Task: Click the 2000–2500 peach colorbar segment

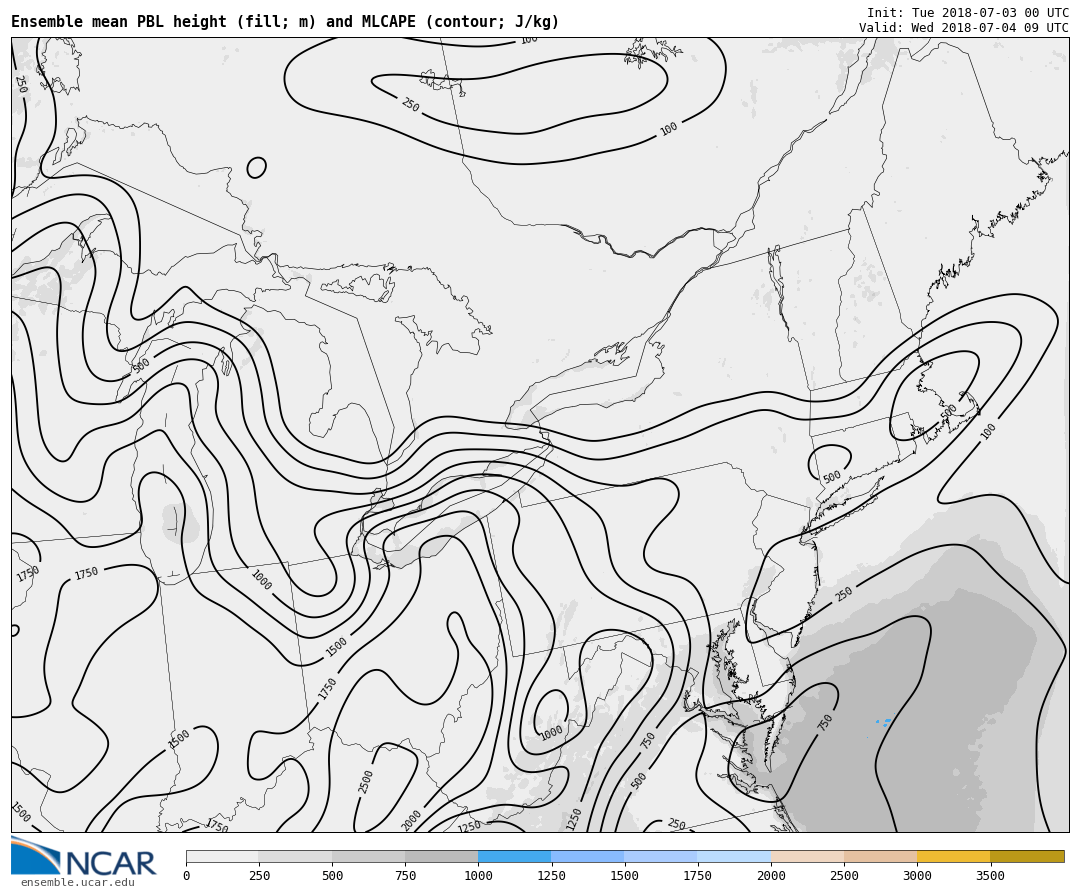Action: [x=808, y=856]
